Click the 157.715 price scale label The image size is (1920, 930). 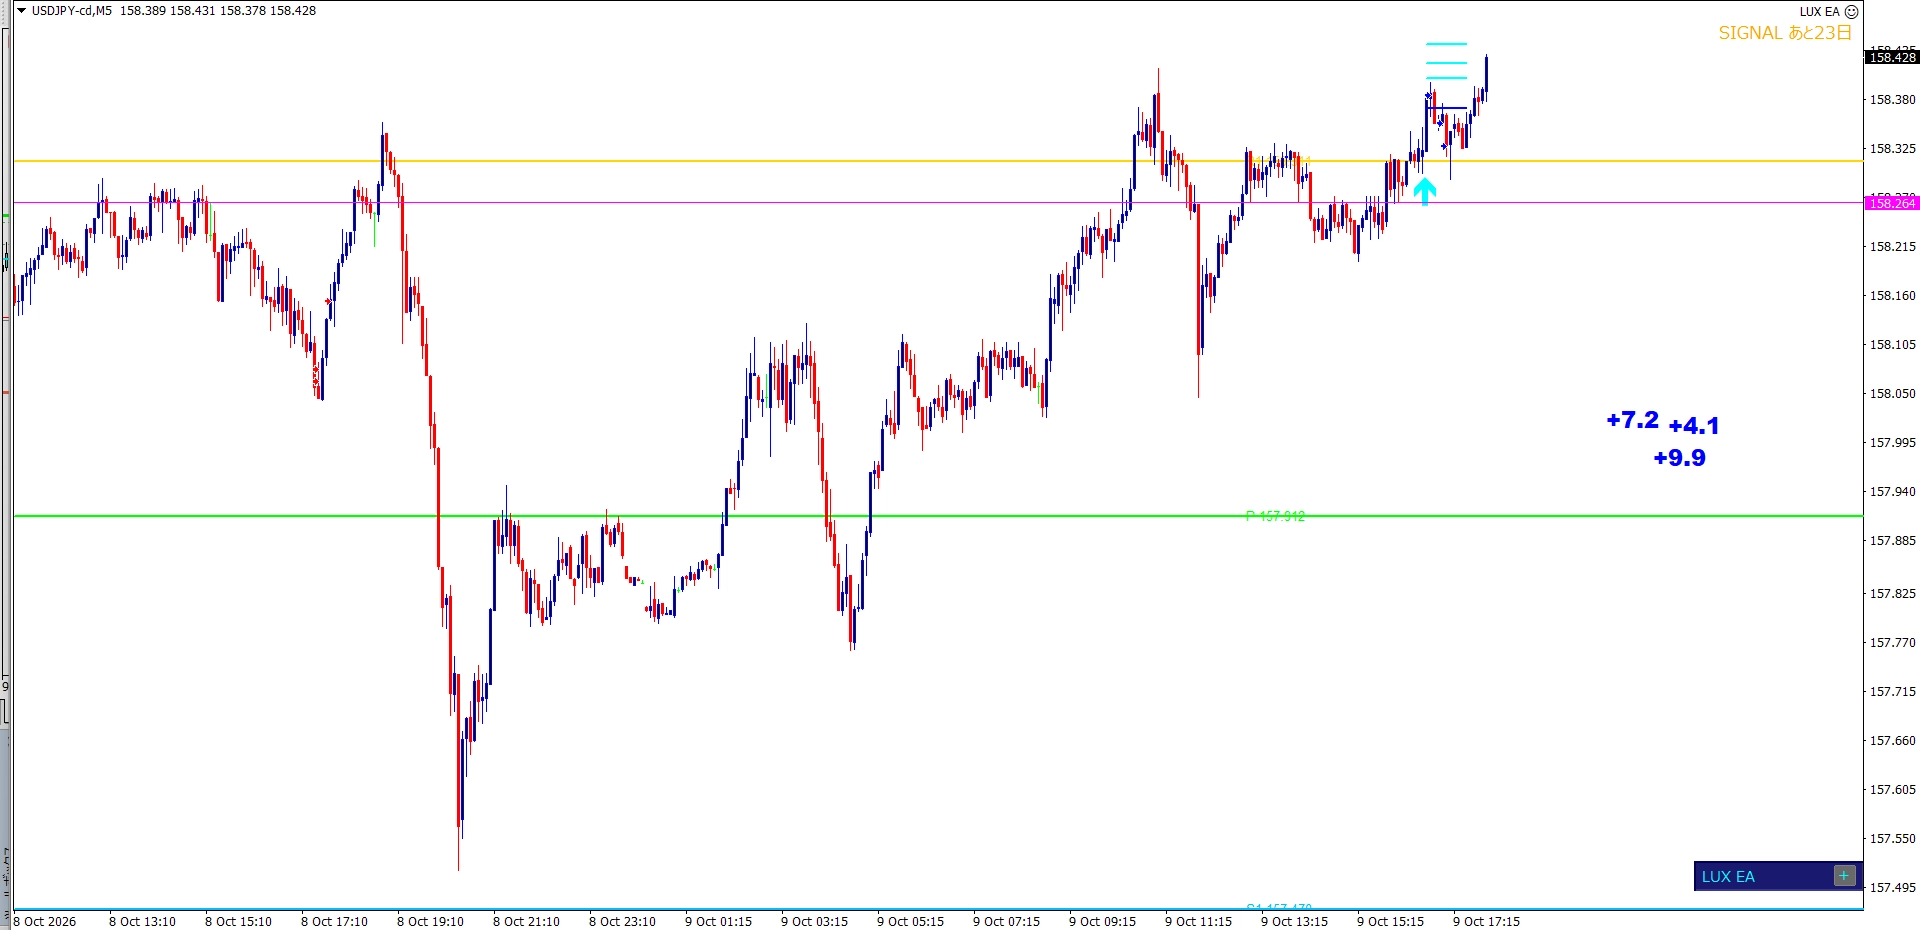(1893, 692)
